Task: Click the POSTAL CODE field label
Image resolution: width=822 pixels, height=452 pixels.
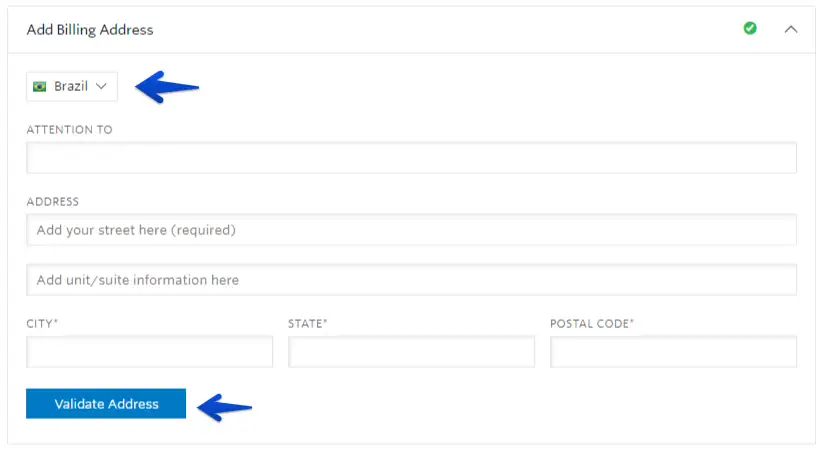Action: point(592,324)
